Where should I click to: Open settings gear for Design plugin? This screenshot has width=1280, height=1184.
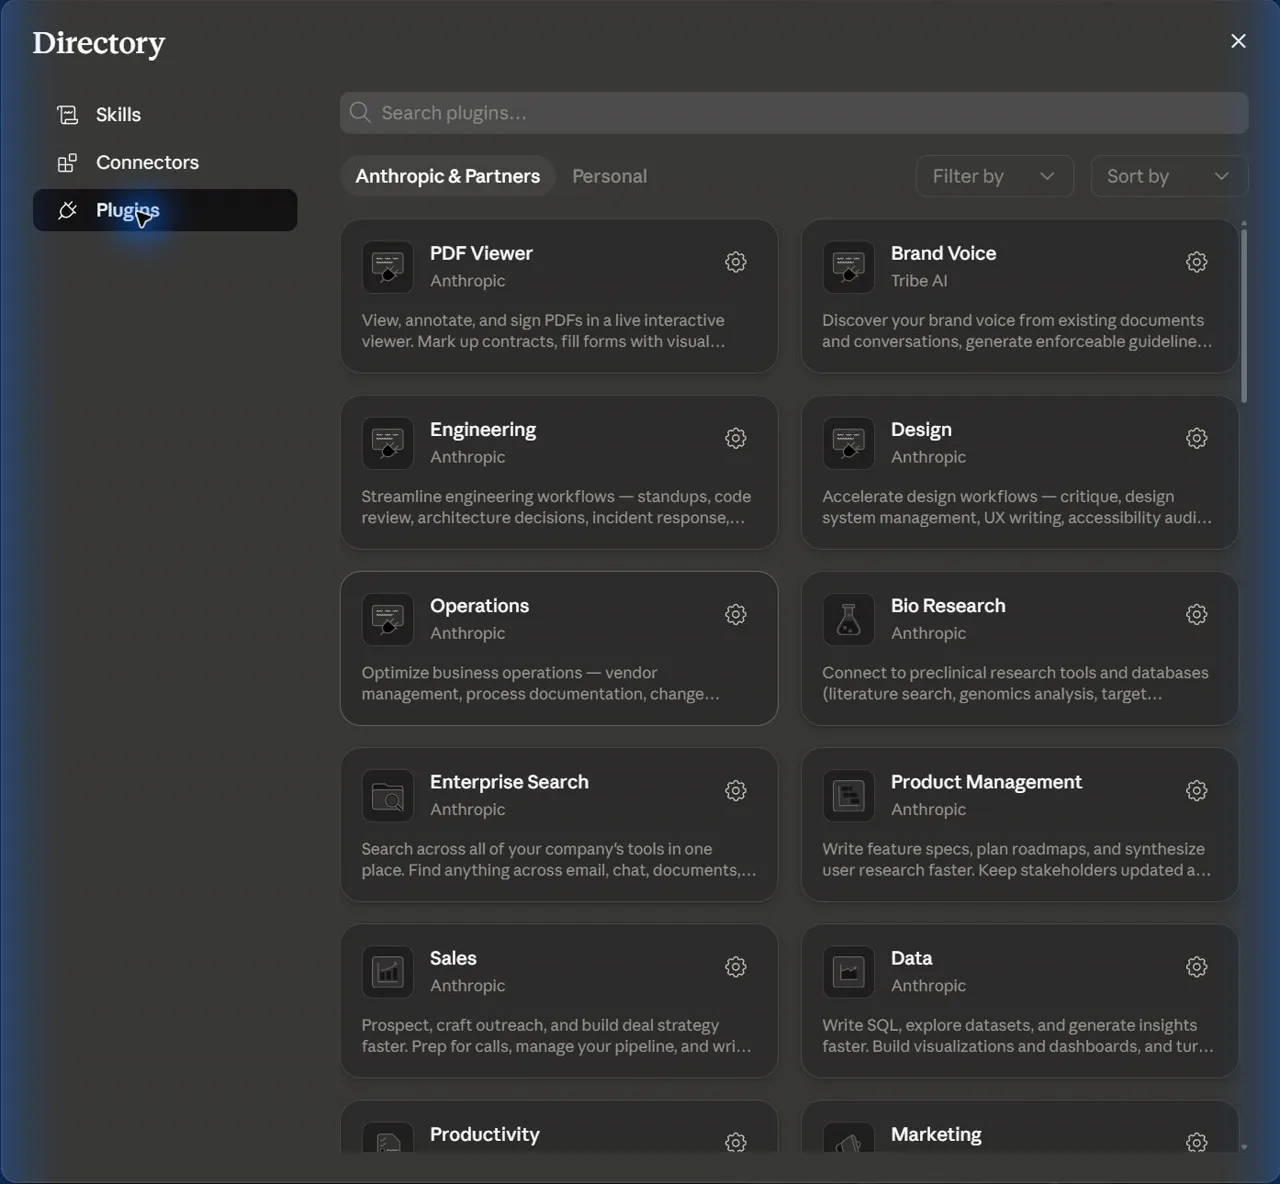click(1197, 438)
